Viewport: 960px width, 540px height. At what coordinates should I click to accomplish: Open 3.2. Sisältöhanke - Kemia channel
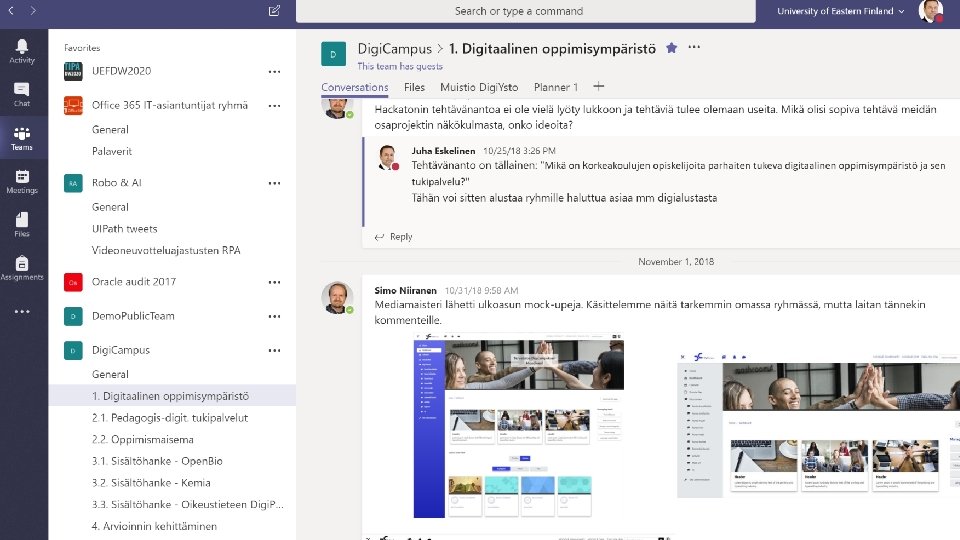[151, 482]
